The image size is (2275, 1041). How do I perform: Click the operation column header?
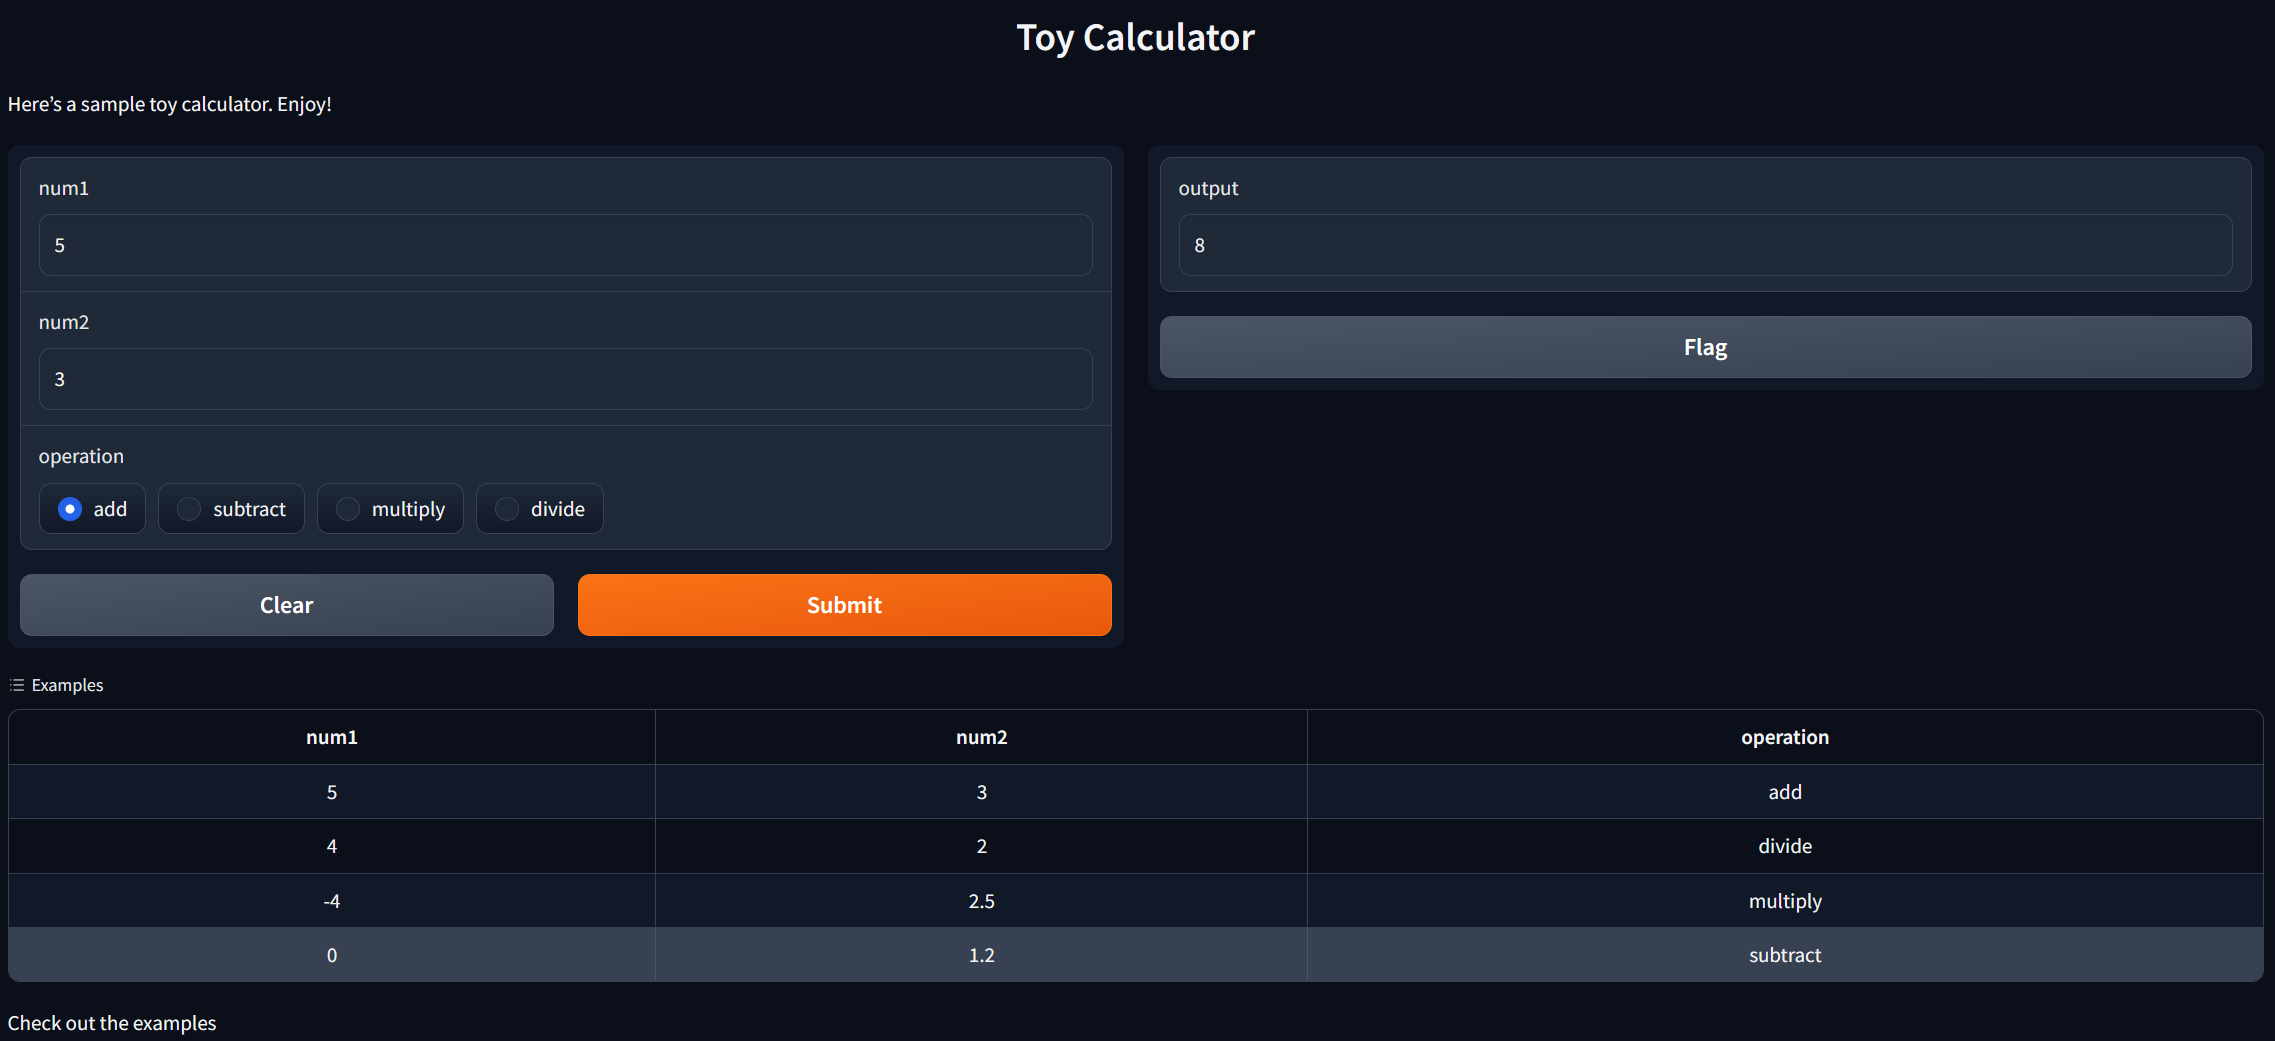click(1785, 737)
